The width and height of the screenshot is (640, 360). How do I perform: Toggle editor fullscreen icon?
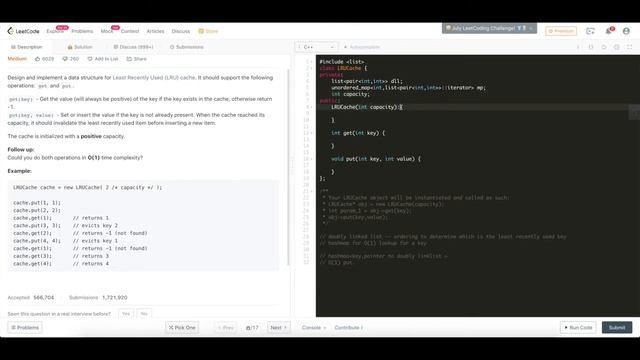click(629, 47)
